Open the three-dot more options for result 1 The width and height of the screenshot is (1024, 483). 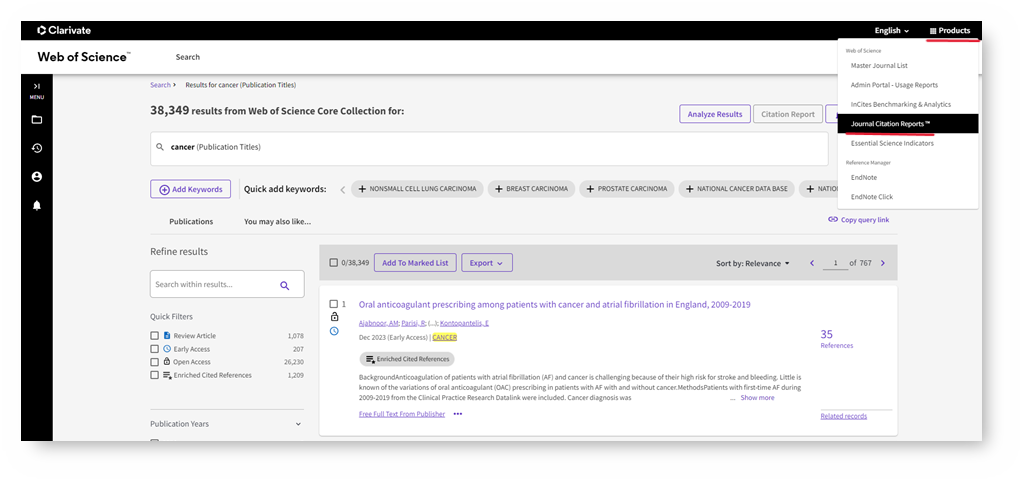pos(458,414)
